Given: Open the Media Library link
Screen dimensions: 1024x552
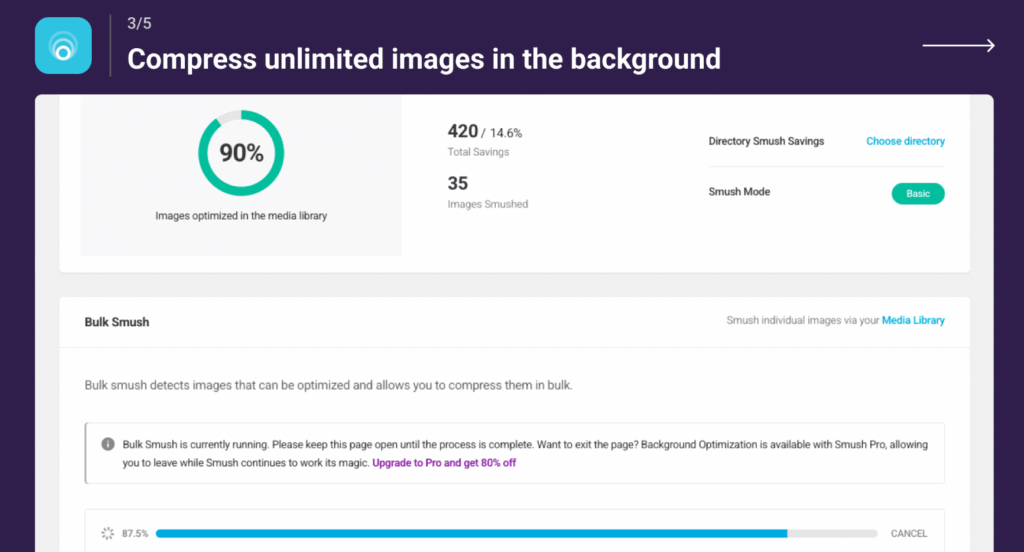Looking at the screenshot, I should [913, 320].
